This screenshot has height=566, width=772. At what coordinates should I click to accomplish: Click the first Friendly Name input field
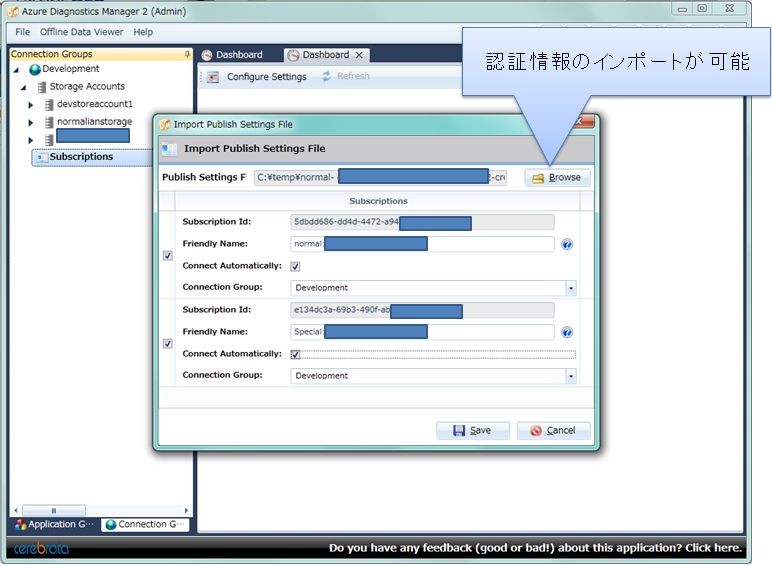click(422, 244)
